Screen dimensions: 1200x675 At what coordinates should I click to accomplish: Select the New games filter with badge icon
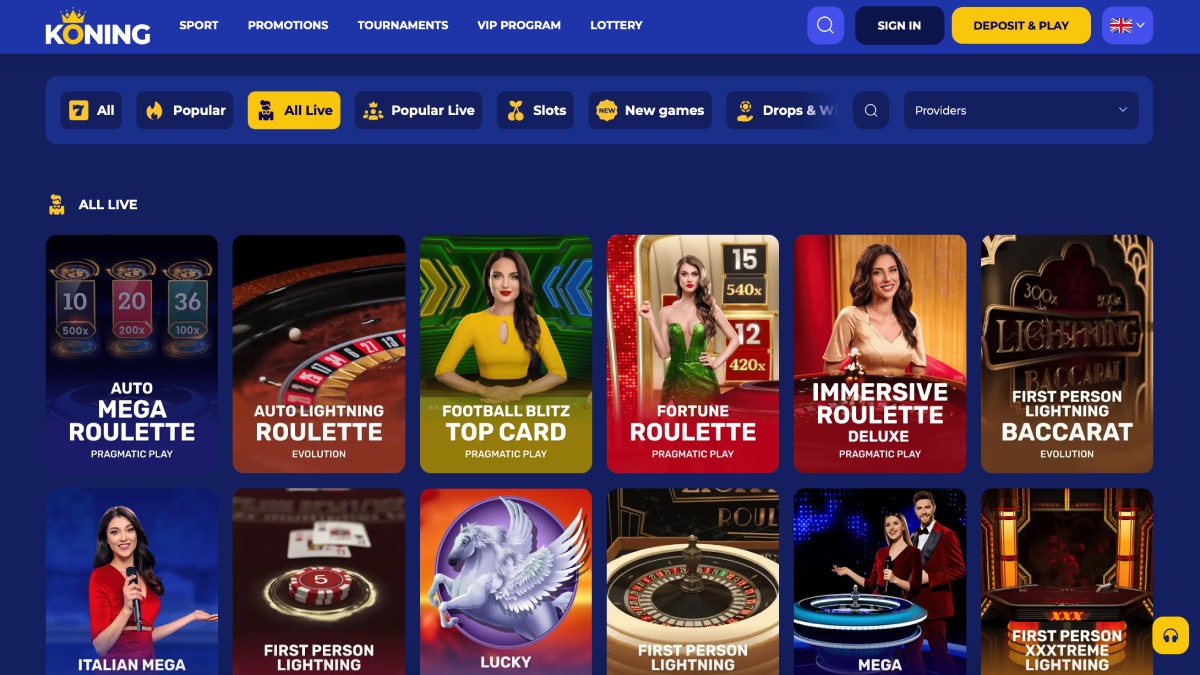tap(650, 111)
